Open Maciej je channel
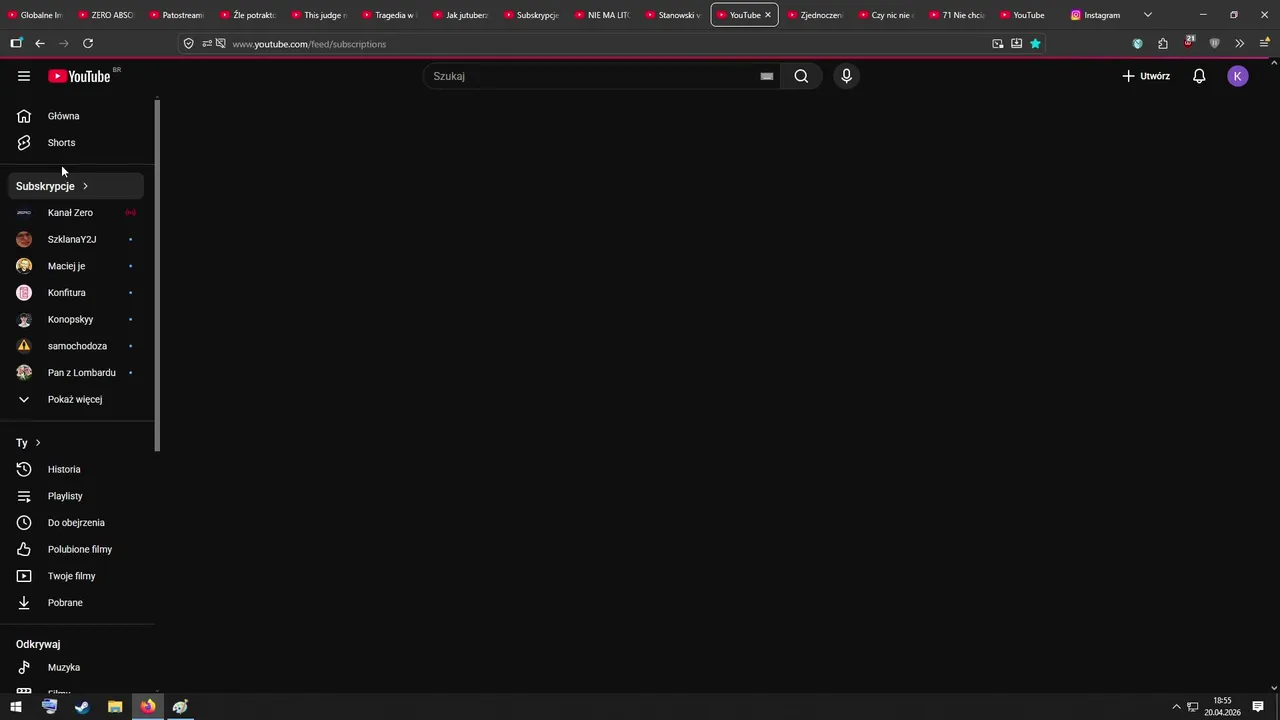 76,266
